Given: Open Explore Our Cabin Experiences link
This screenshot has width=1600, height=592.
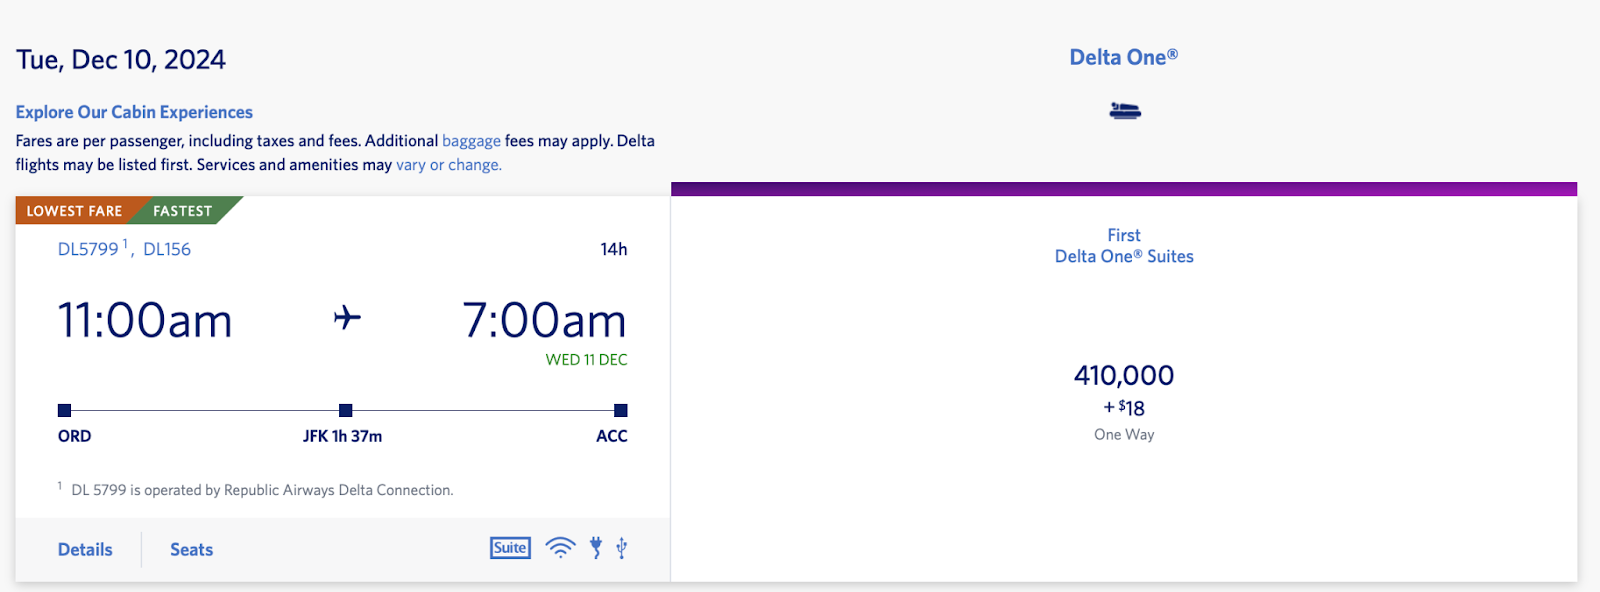Looking at the screenshot, I should (134, 112).
